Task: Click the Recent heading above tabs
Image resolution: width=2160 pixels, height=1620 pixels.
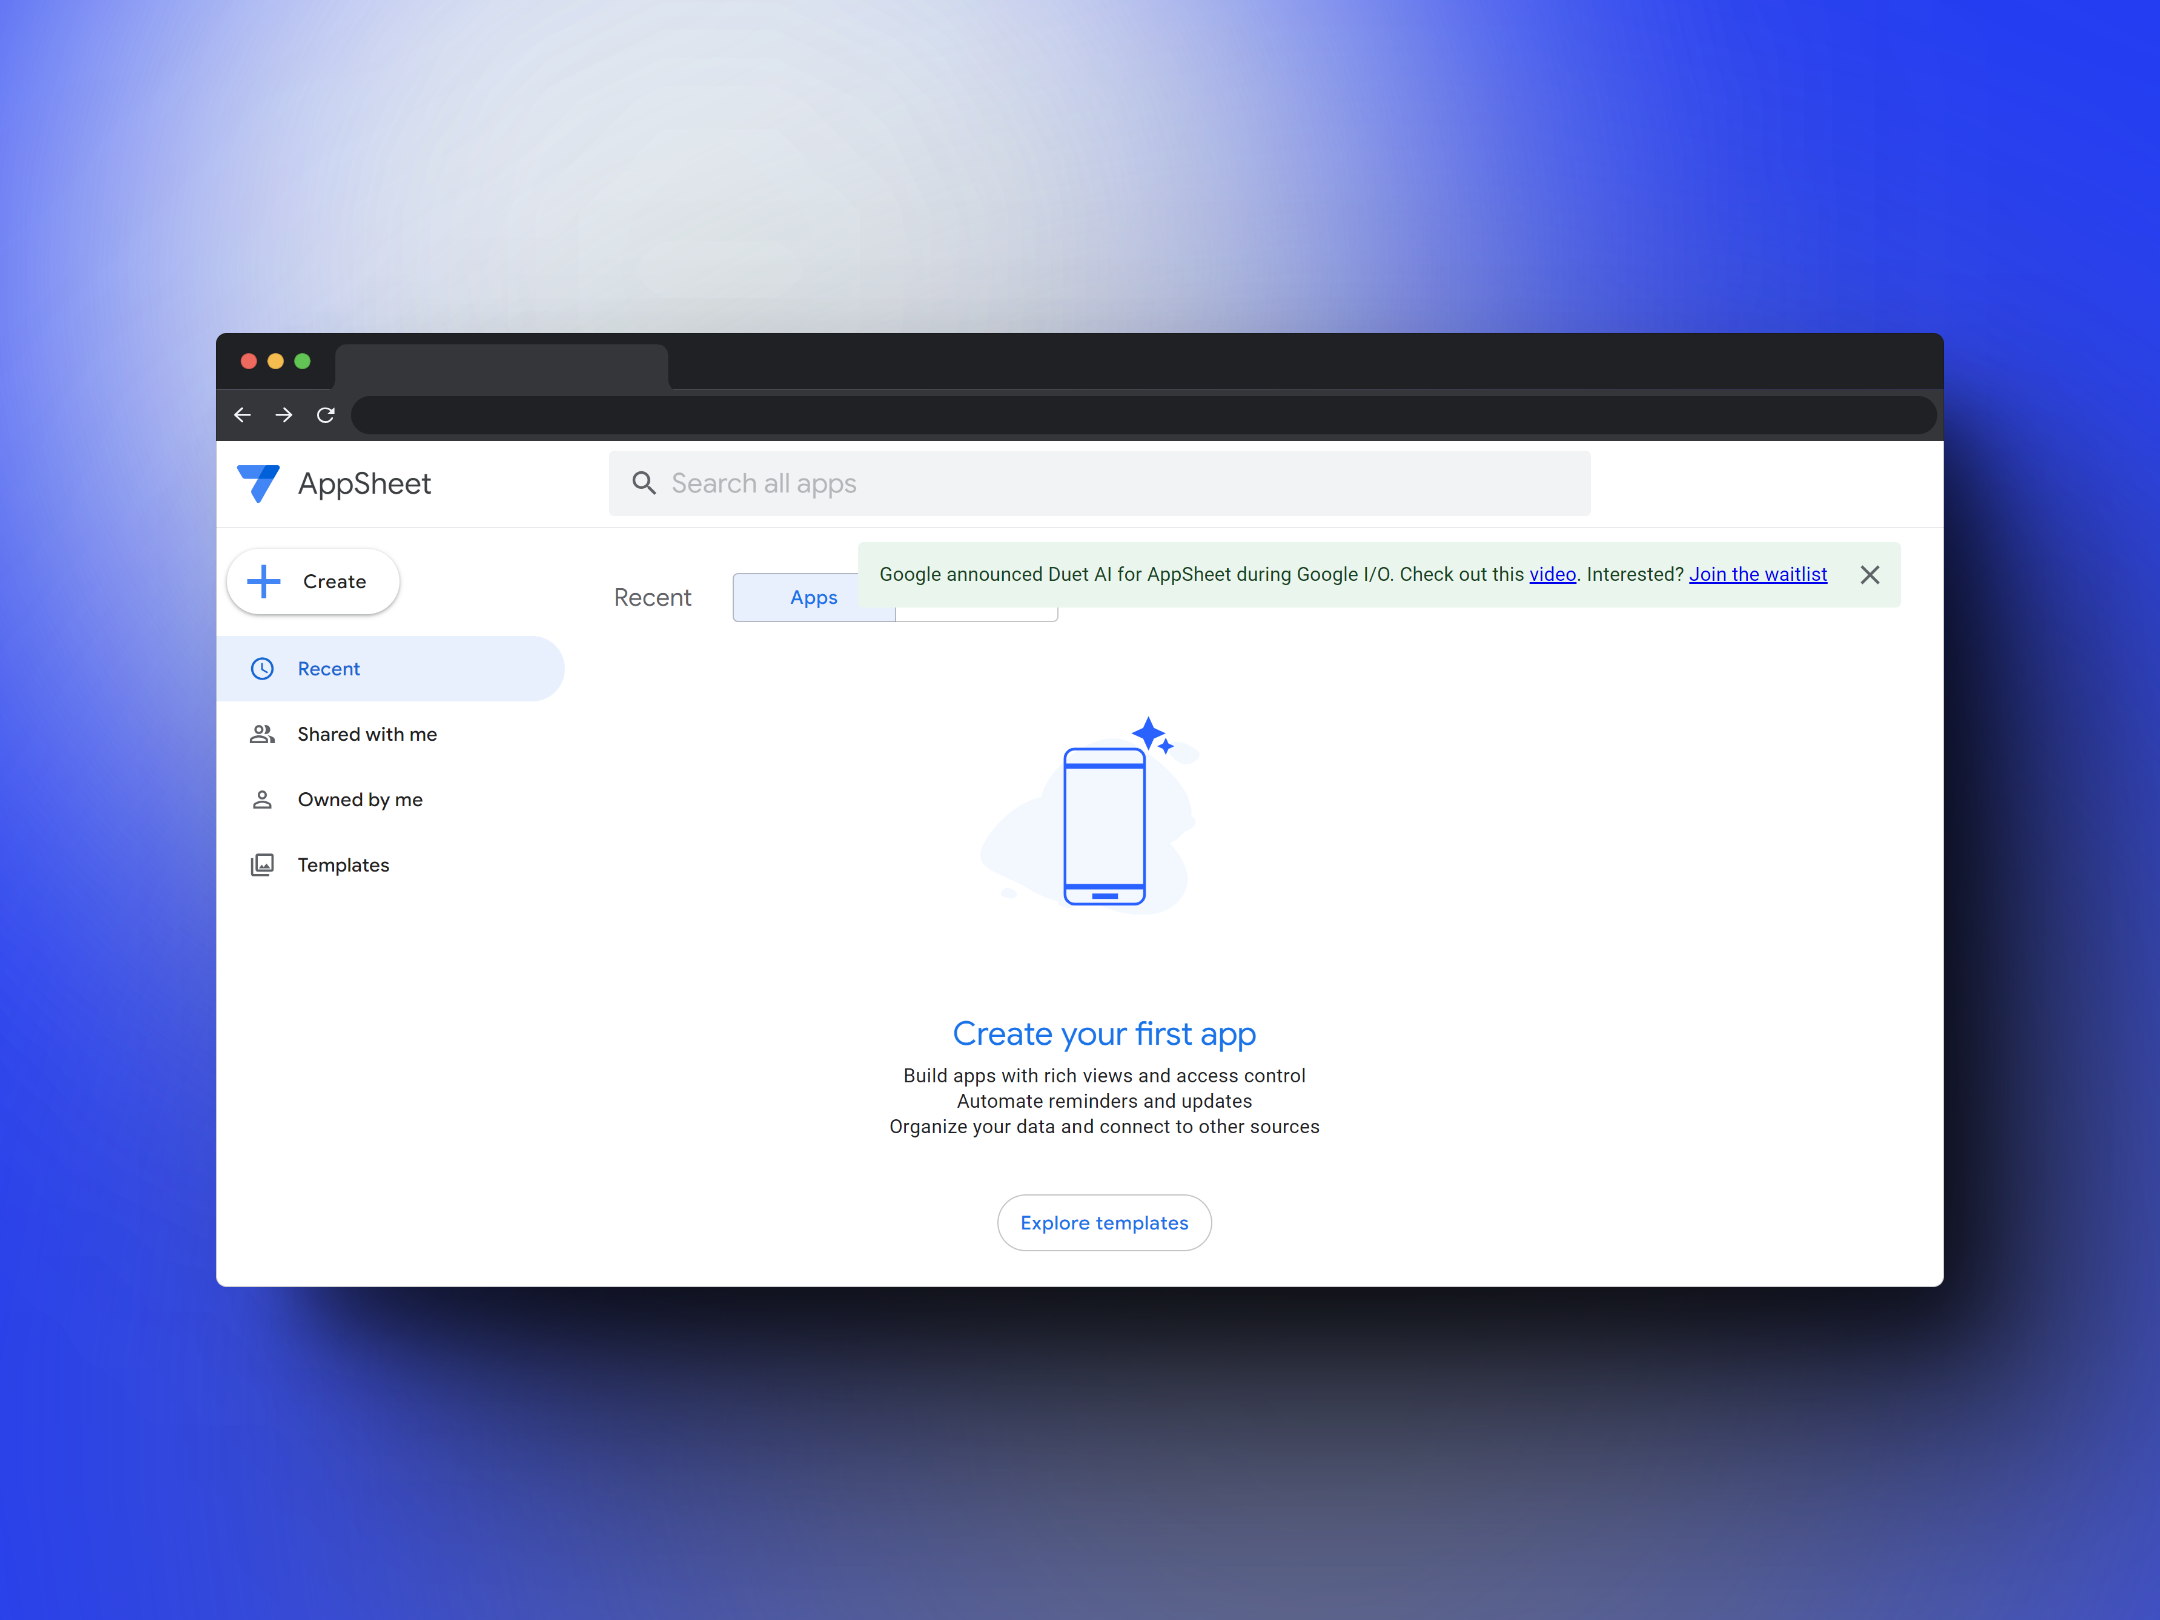Action: [x=652, y=598]
